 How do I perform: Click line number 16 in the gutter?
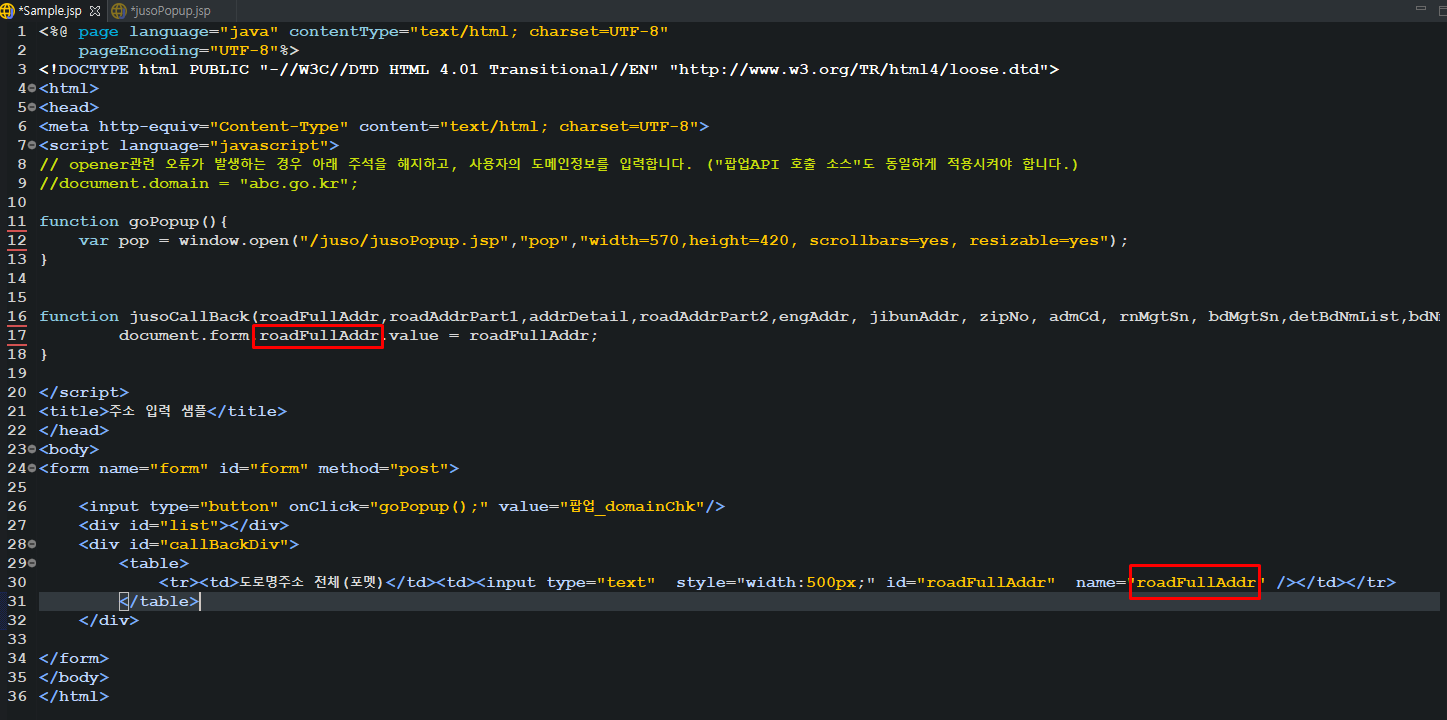pyautogui.click(x=16, y=316)
